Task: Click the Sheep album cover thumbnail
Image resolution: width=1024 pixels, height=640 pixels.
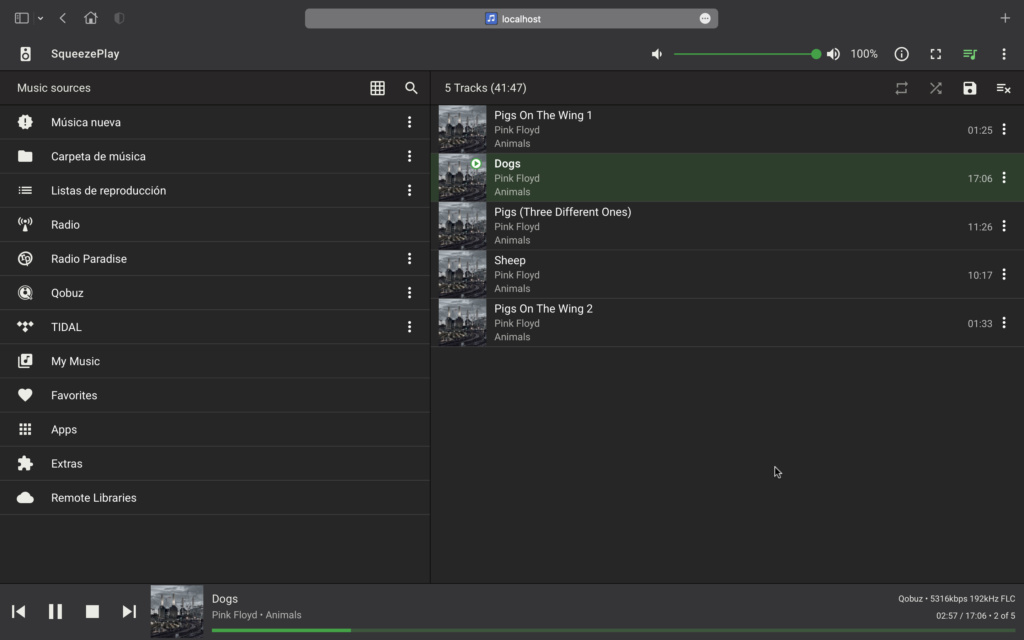Action: coord(462,274)
